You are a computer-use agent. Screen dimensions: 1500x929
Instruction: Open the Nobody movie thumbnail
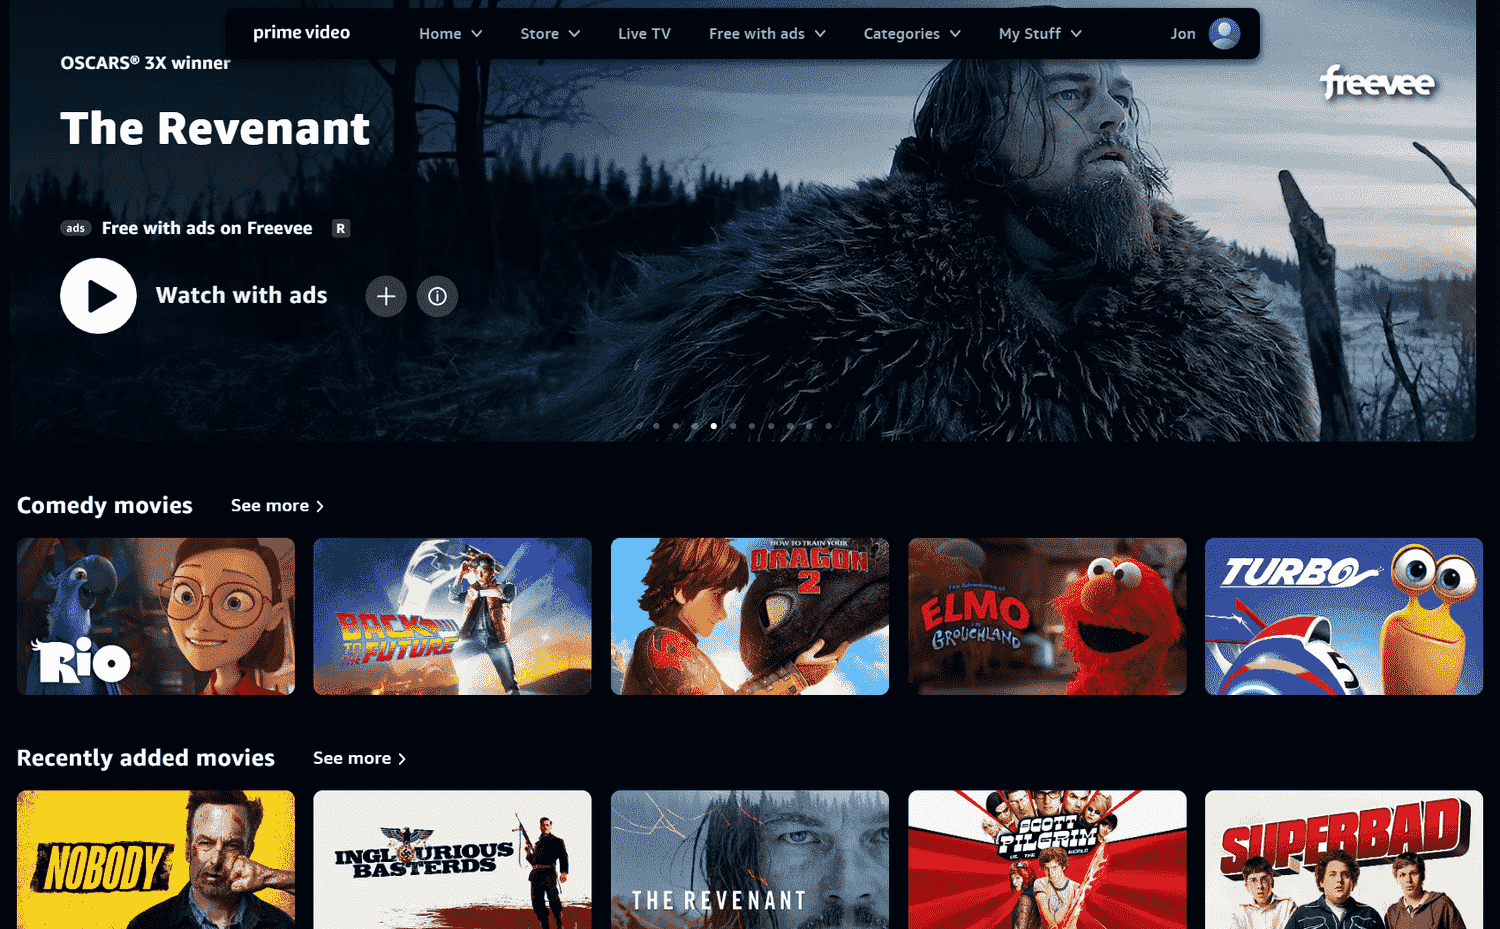point(156,860)
